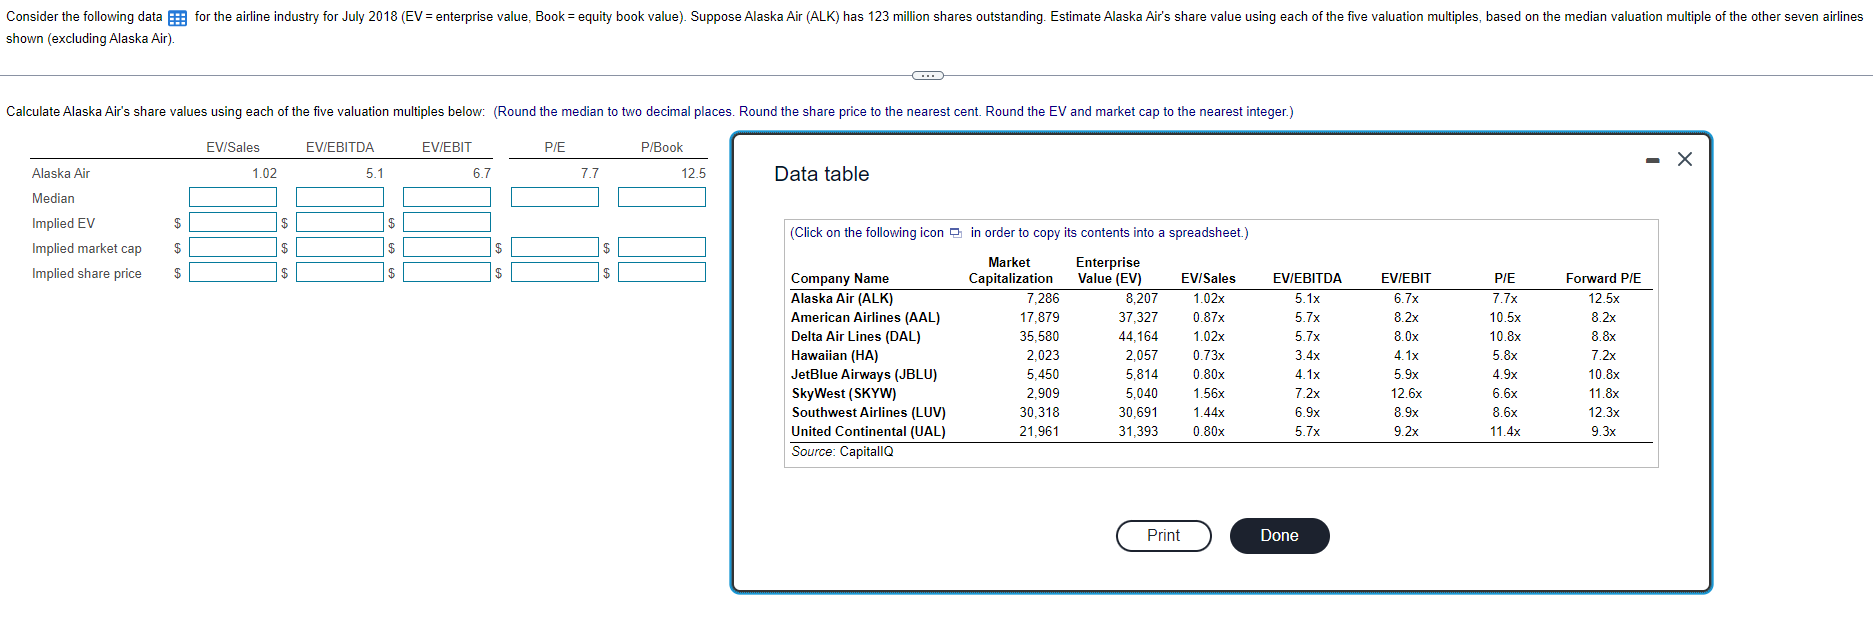Select Median field under EV/Sales
Screen dimensions: 1873x618
[232, 197]
